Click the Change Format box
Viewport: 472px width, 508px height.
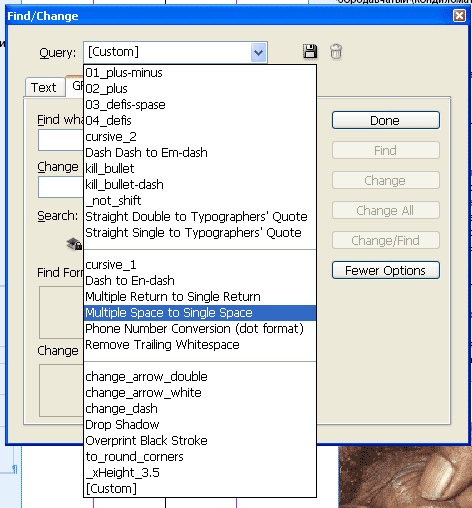tap(61, 390)
